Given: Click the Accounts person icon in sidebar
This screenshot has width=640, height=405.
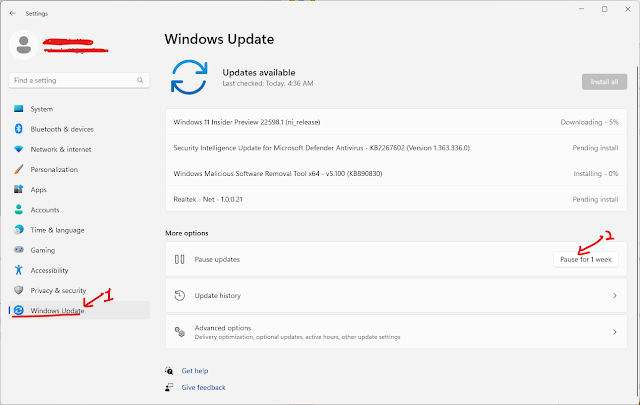Looking at the screenshot, I should pyautogui.click(x=19, y=210).
